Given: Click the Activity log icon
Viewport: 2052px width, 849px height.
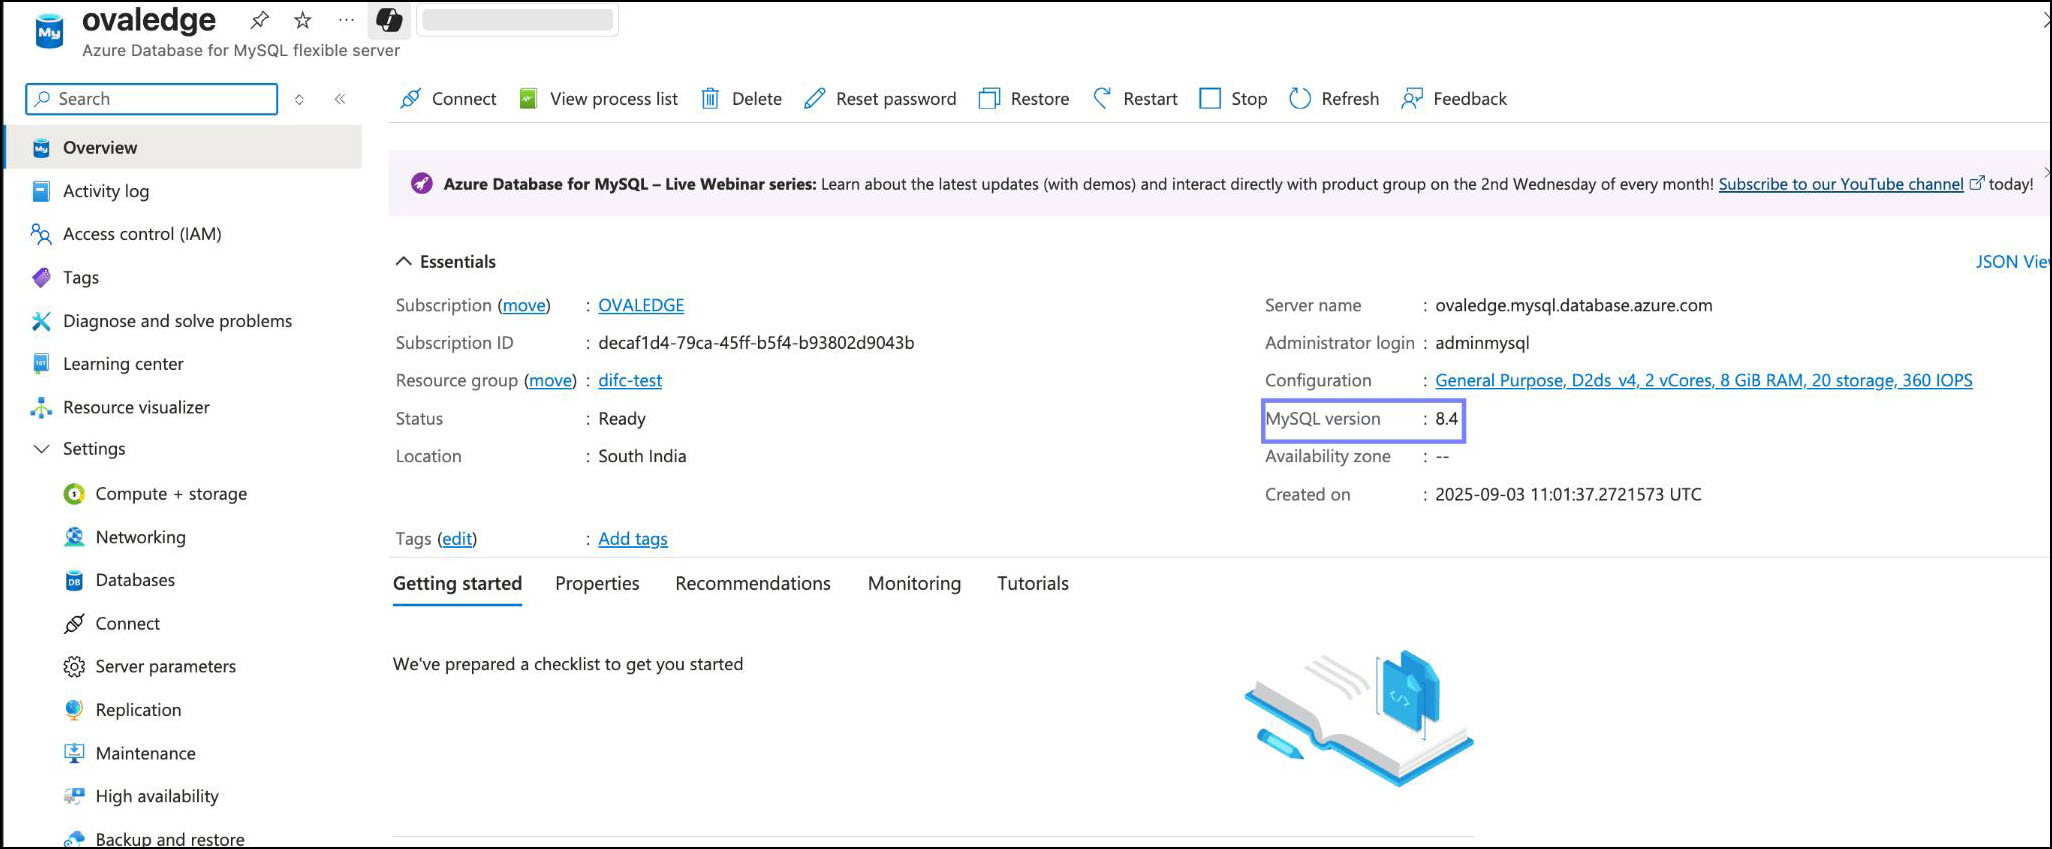Looking at the screenshot, I should tap(41, 191).
